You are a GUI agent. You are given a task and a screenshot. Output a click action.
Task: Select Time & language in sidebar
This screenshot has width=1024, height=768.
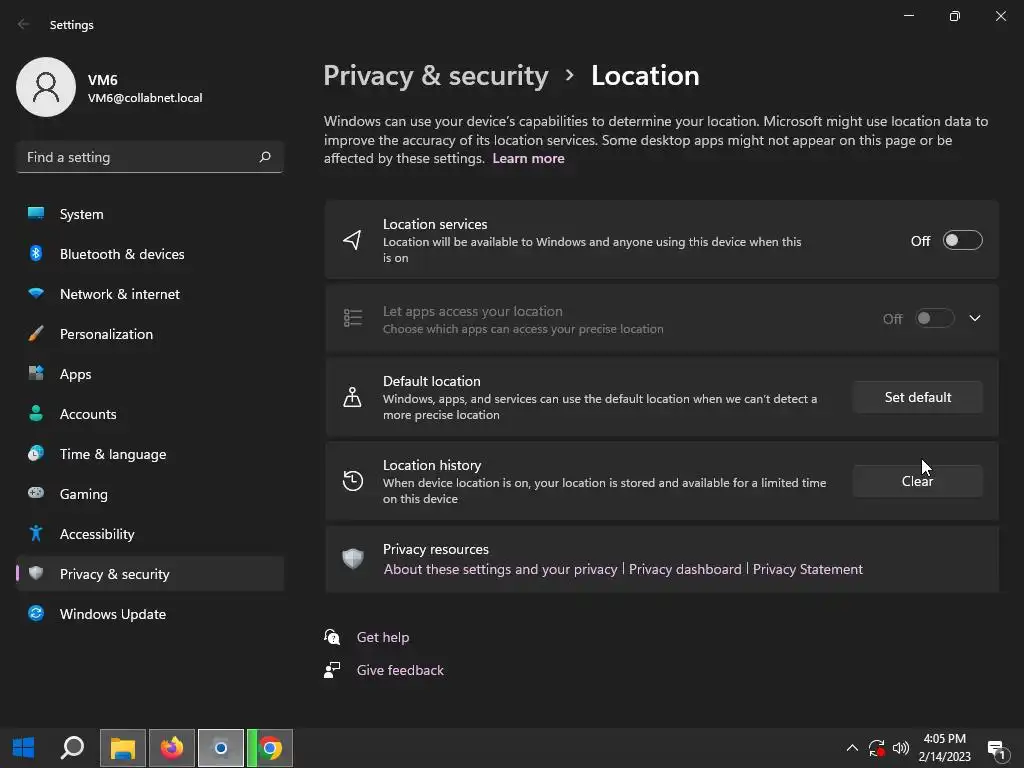(113, 454)
